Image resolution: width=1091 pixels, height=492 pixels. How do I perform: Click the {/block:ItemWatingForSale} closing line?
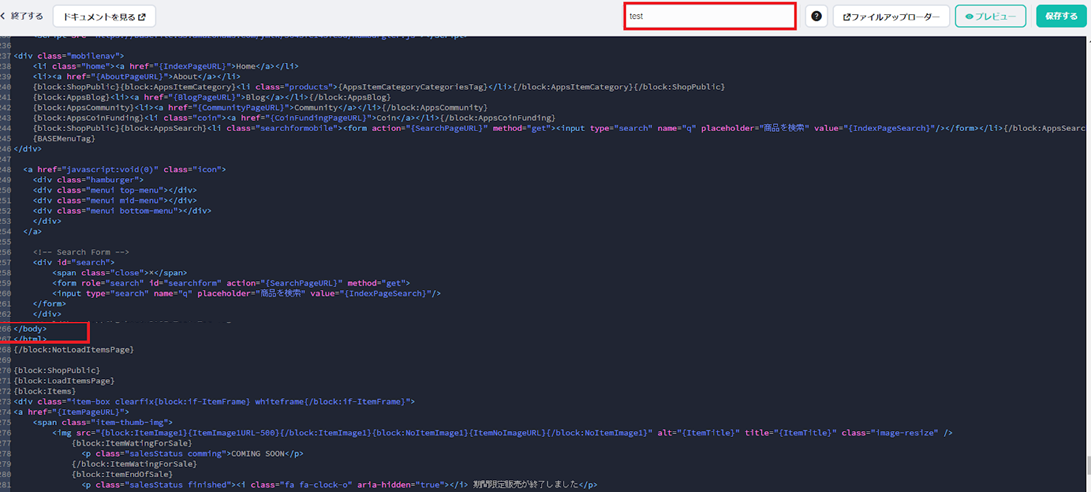134,463
